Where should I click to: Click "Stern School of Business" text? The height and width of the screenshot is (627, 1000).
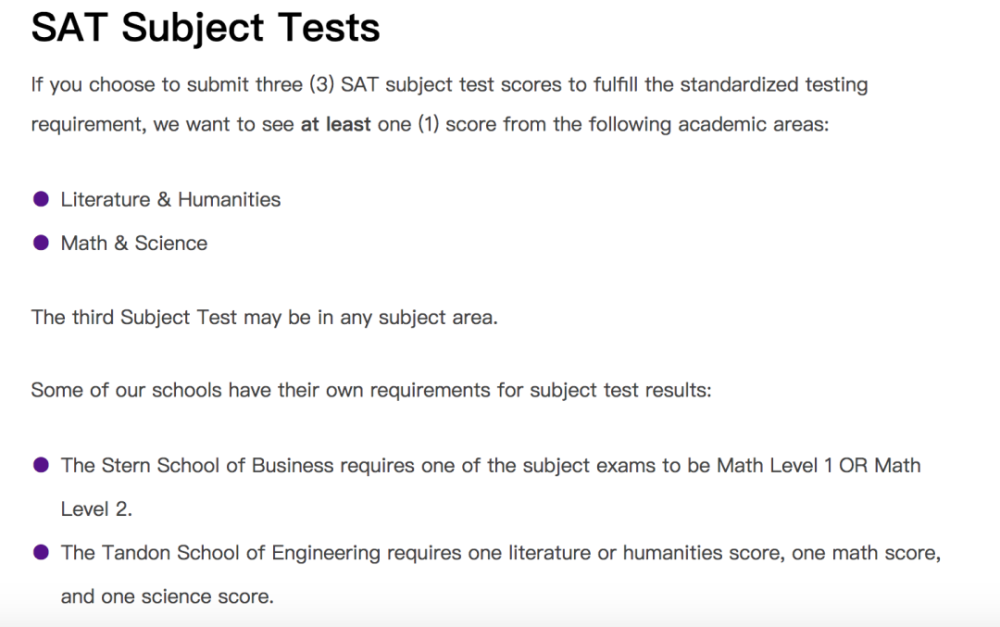(x=217, y=465)
